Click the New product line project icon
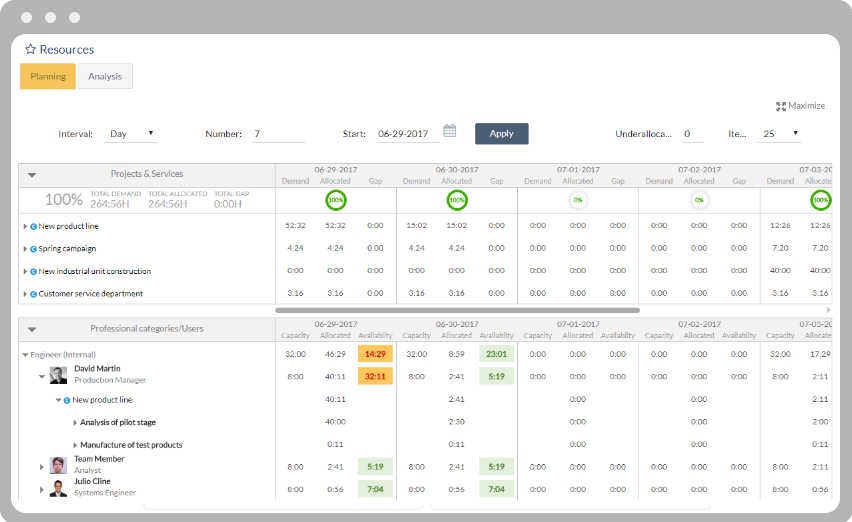This screenshot has width=852, height=522. coord(33,227)
